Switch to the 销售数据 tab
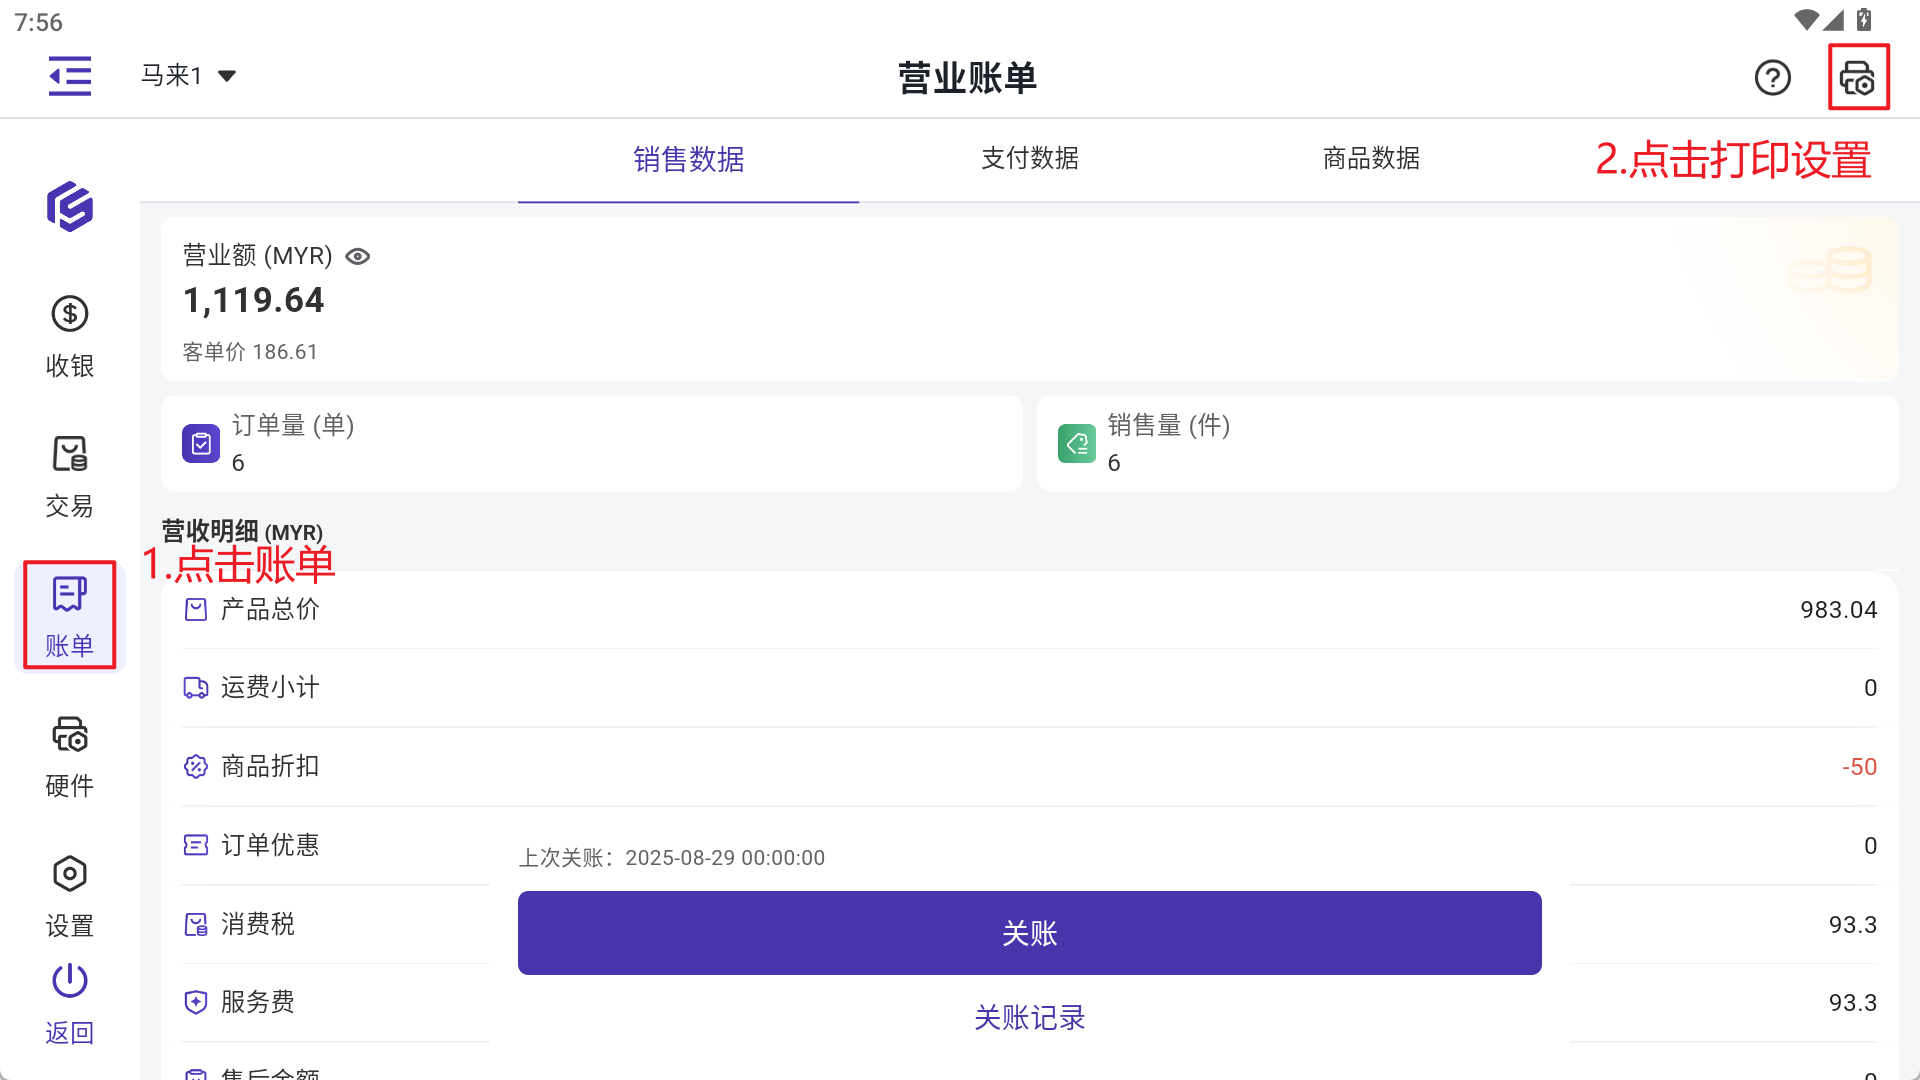 688,159
